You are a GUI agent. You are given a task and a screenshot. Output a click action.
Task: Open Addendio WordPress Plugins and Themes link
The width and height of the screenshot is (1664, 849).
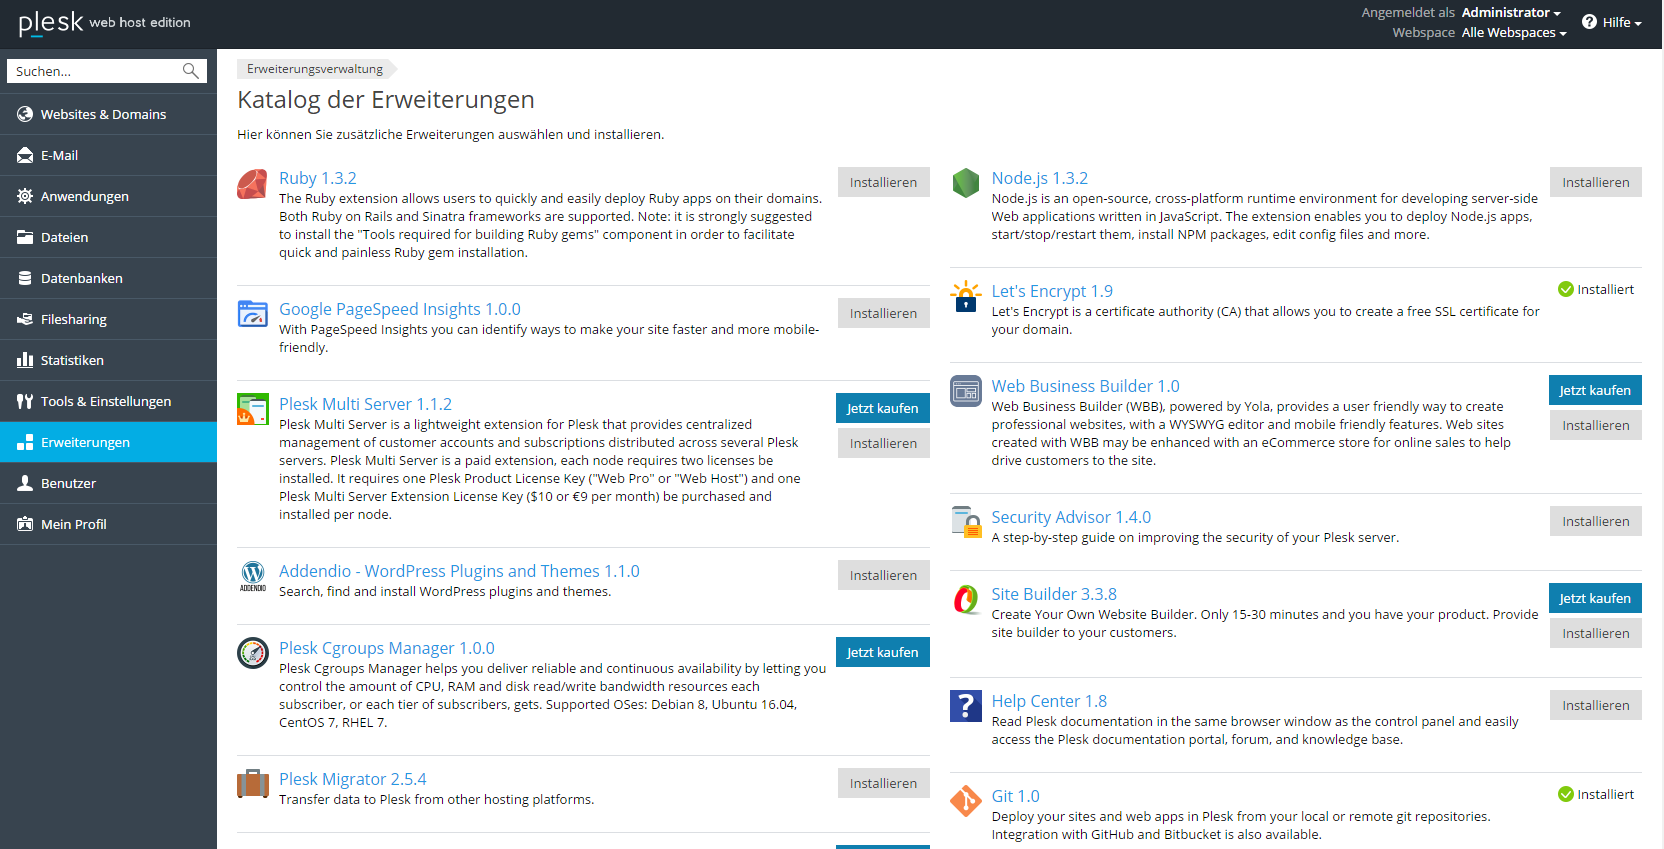(459, 571)
